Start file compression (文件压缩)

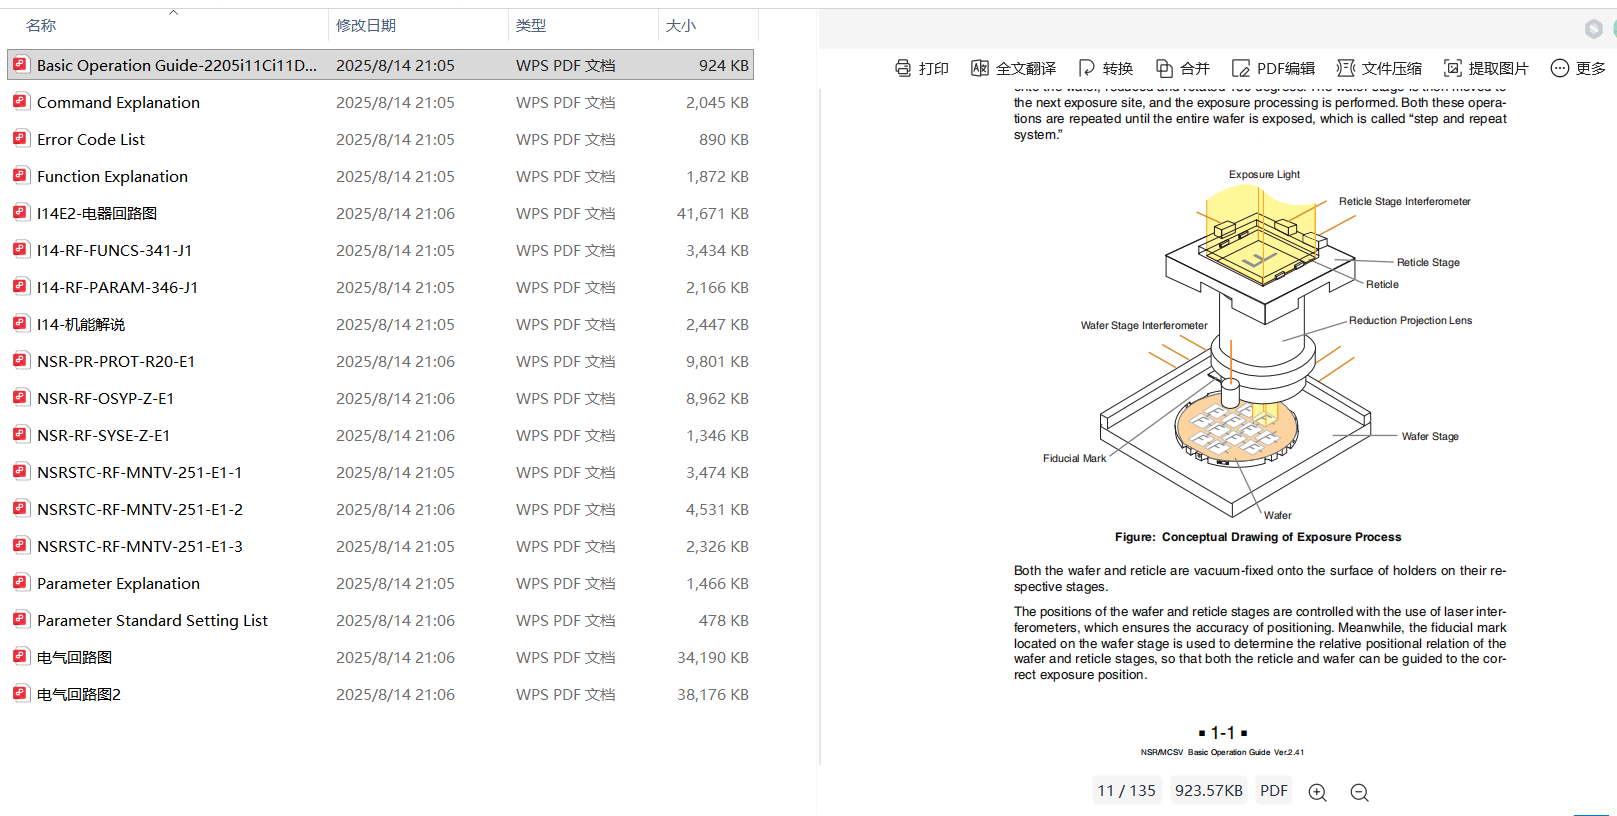[1379, 68]
